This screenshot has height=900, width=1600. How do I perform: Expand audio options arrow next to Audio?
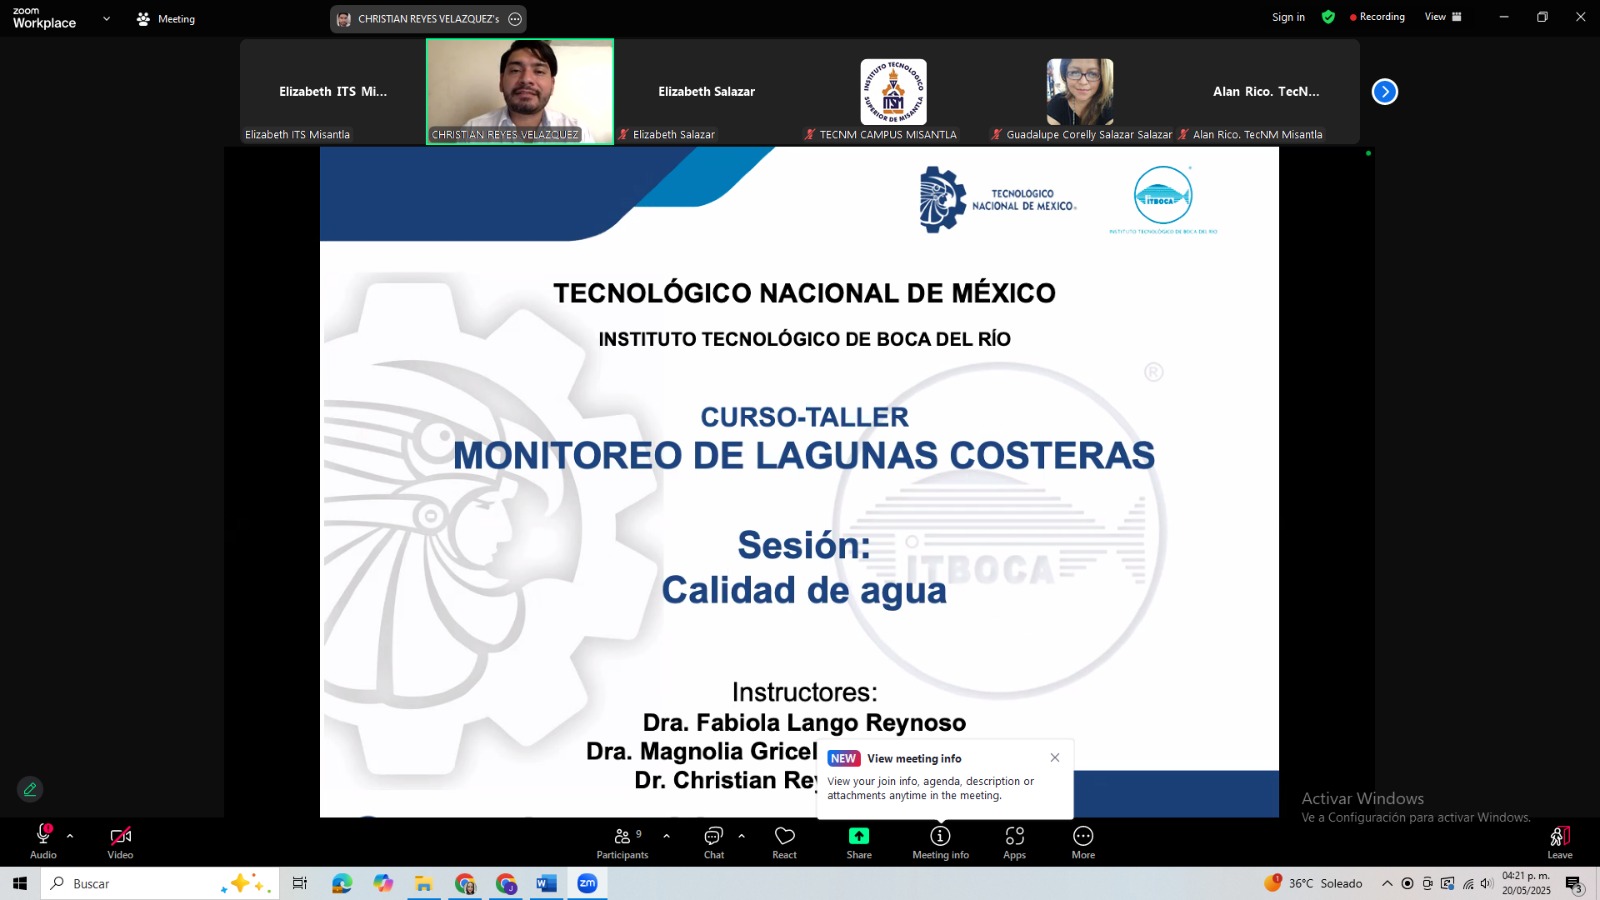pyautogui.click(x=70, y=836)
